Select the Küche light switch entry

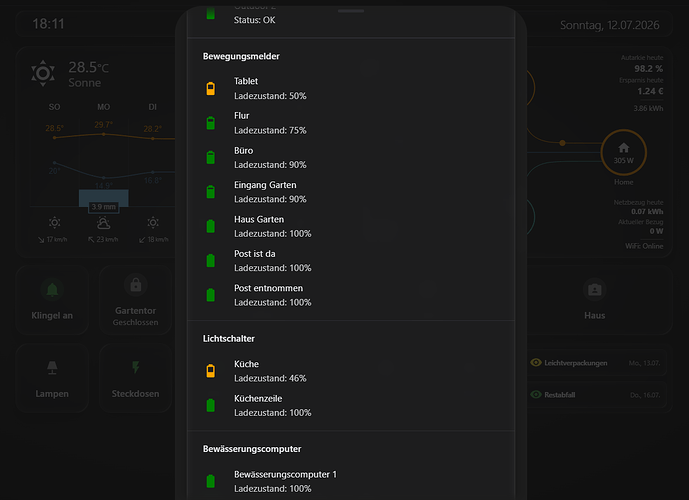tap(351, 371)
